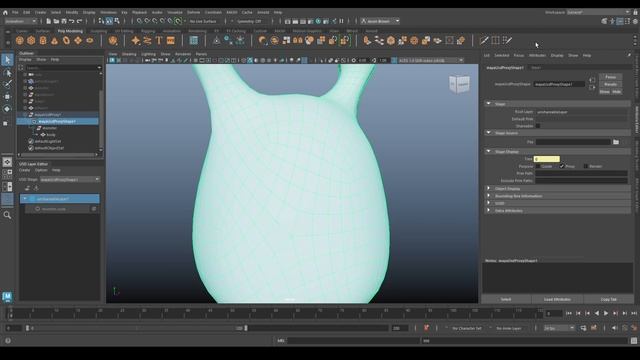640x360 pixels.
Task: Enable the Render purpose checkbox
Action: pyautogui.click(x=586, y=166)
